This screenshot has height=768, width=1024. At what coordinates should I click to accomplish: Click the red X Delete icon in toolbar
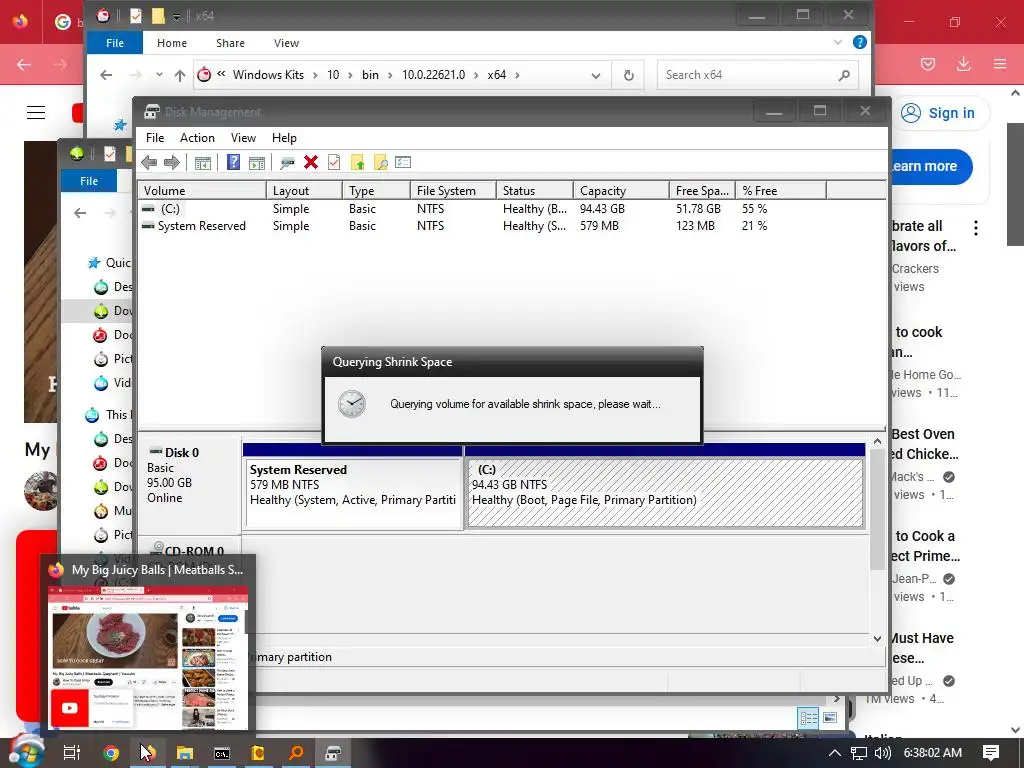tap(311, 162)
